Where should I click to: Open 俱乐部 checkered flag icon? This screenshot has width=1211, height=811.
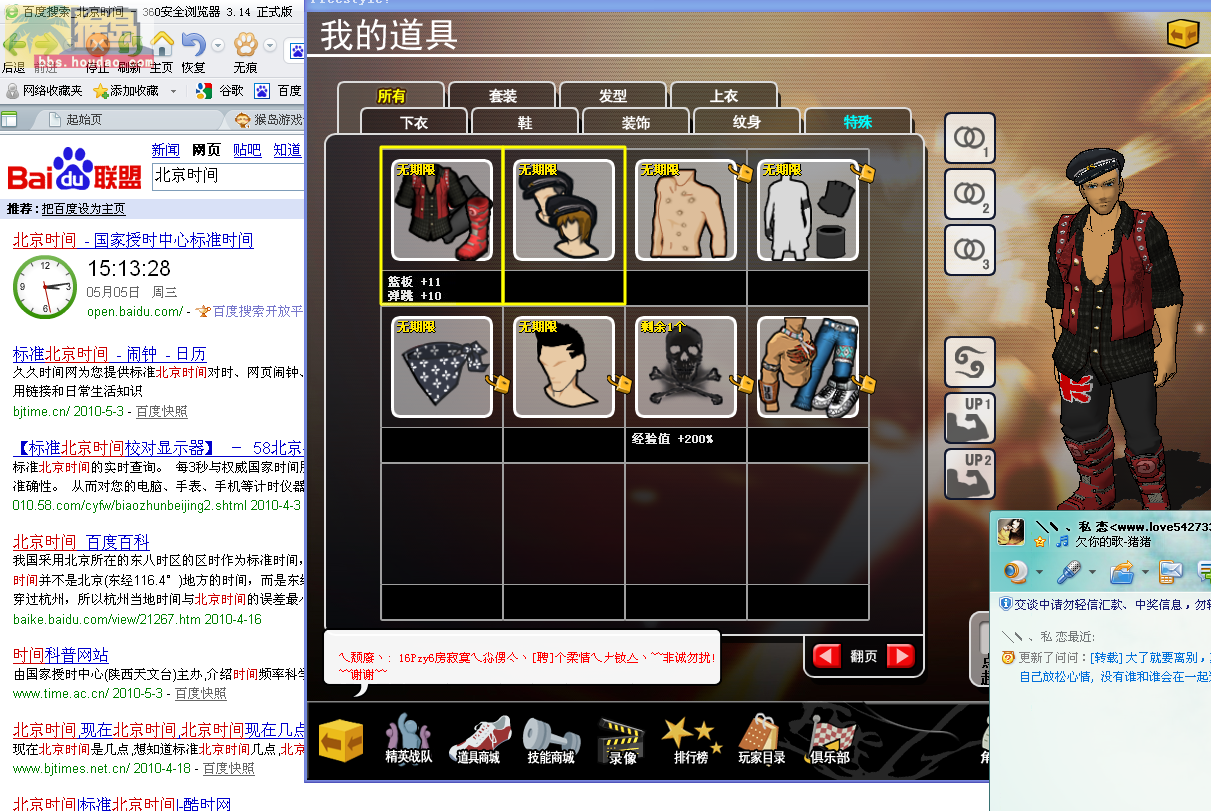pyautogui.click(x=831, y=740)
